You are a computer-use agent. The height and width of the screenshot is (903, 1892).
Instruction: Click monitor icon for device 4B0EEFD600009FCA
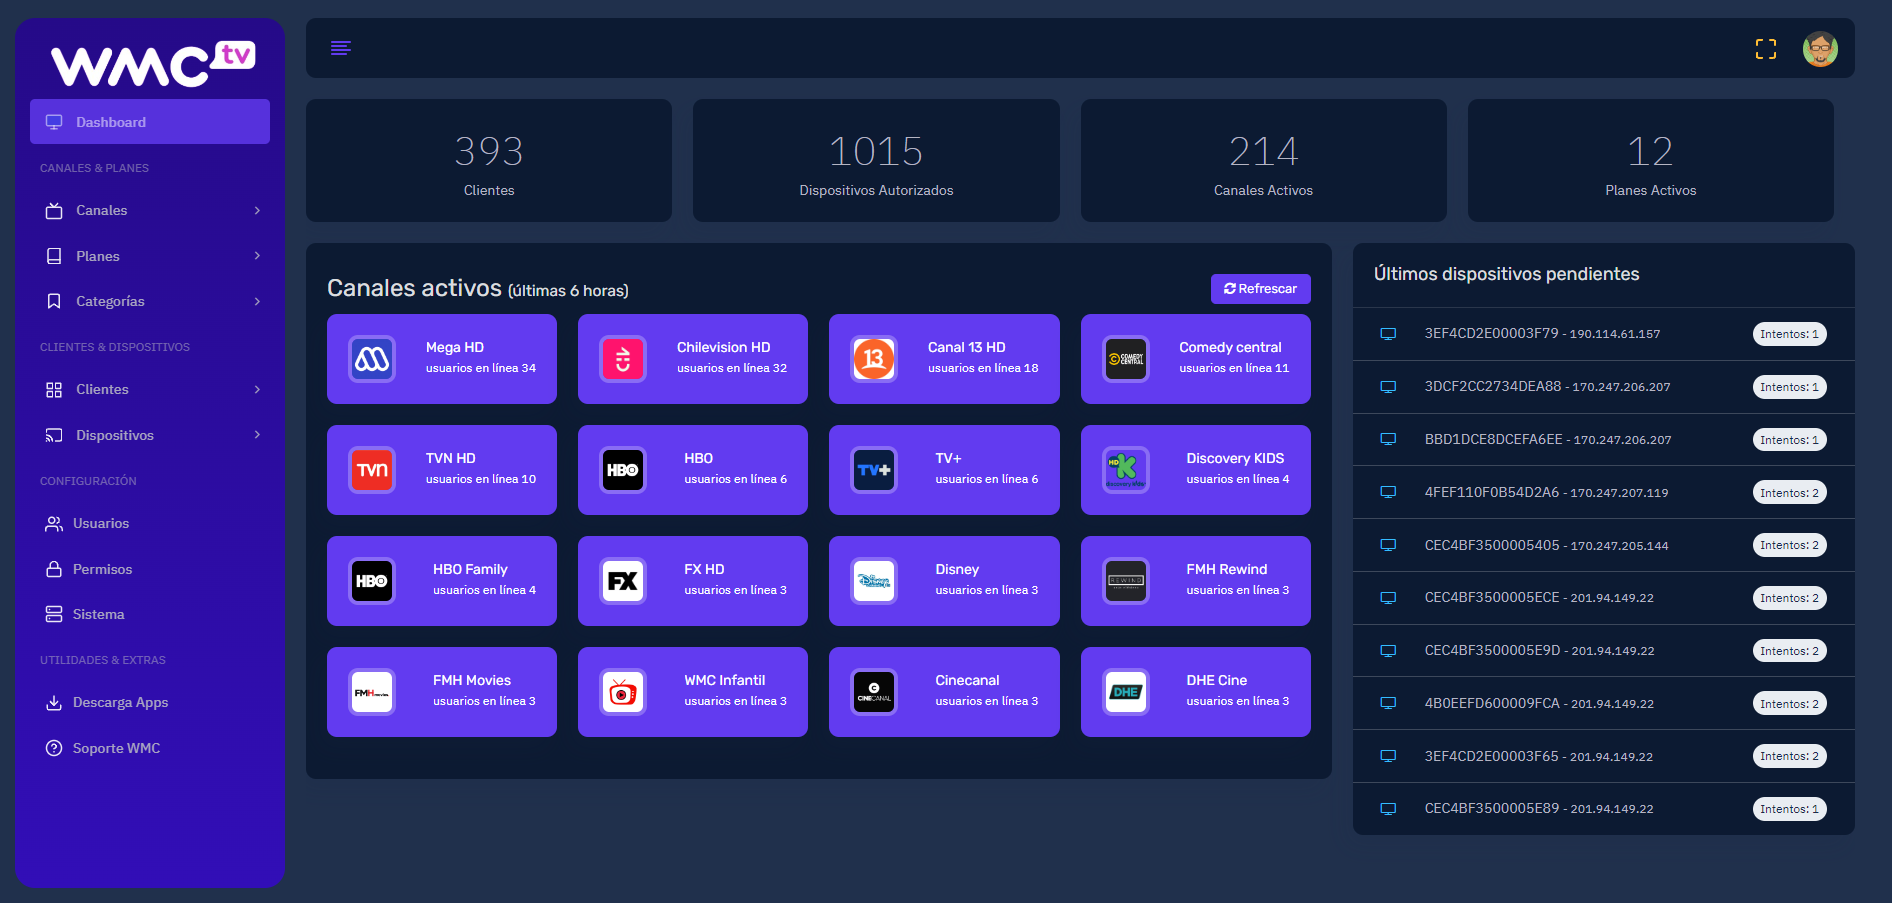pyautogui.click(x=1388, y=703)
